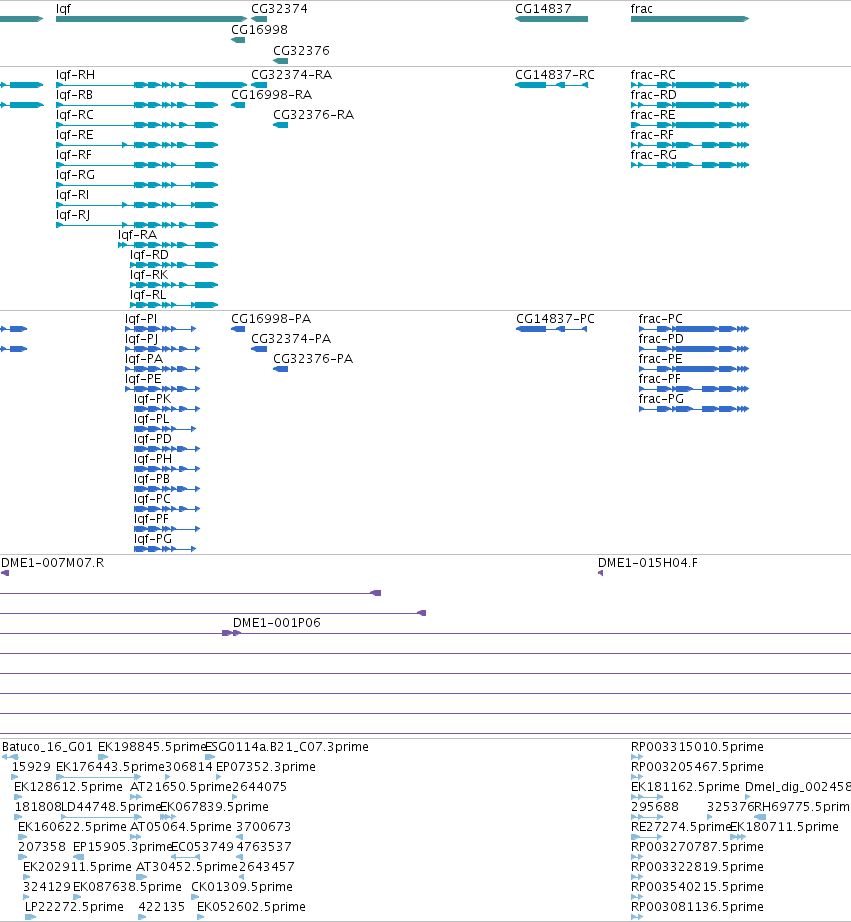This screenshot has width=851, height=922.
Task: Select the frac-PF protein feature
Action: (694, 389)
